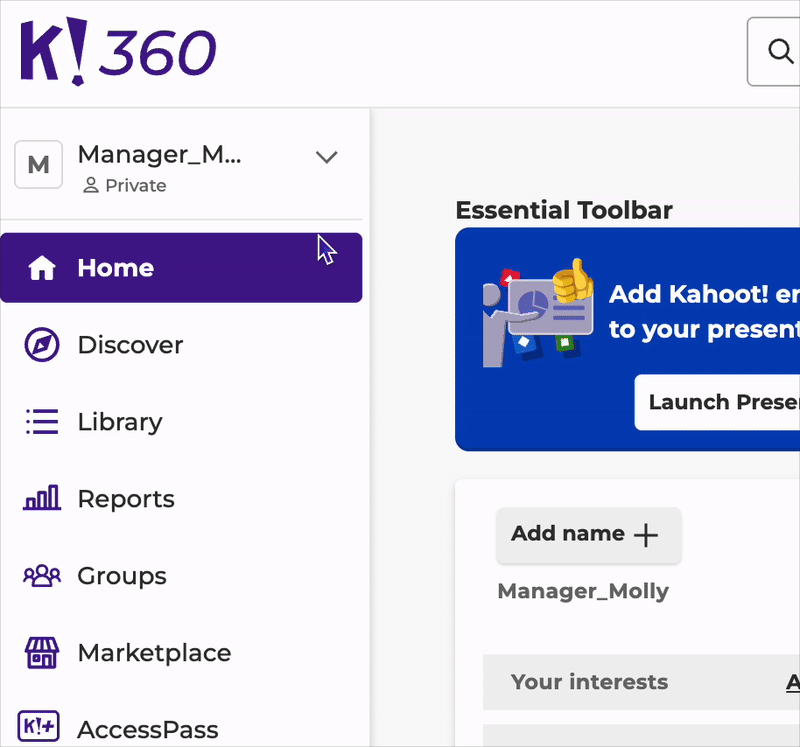Click the Your interests row label
The image size is (800, 747).
point(589,682)
